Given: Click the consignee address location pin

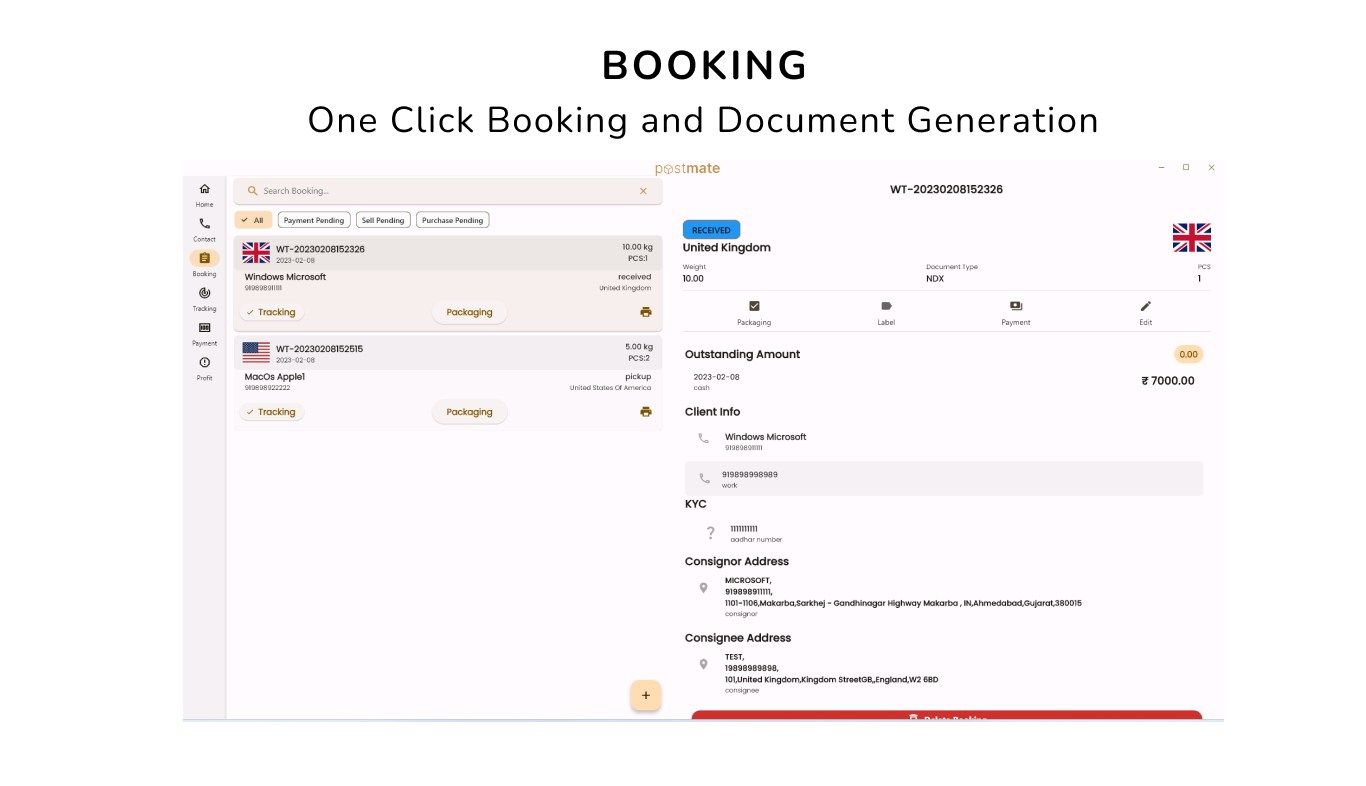Looking at the screenshot, I should click(x=703, y=664).
